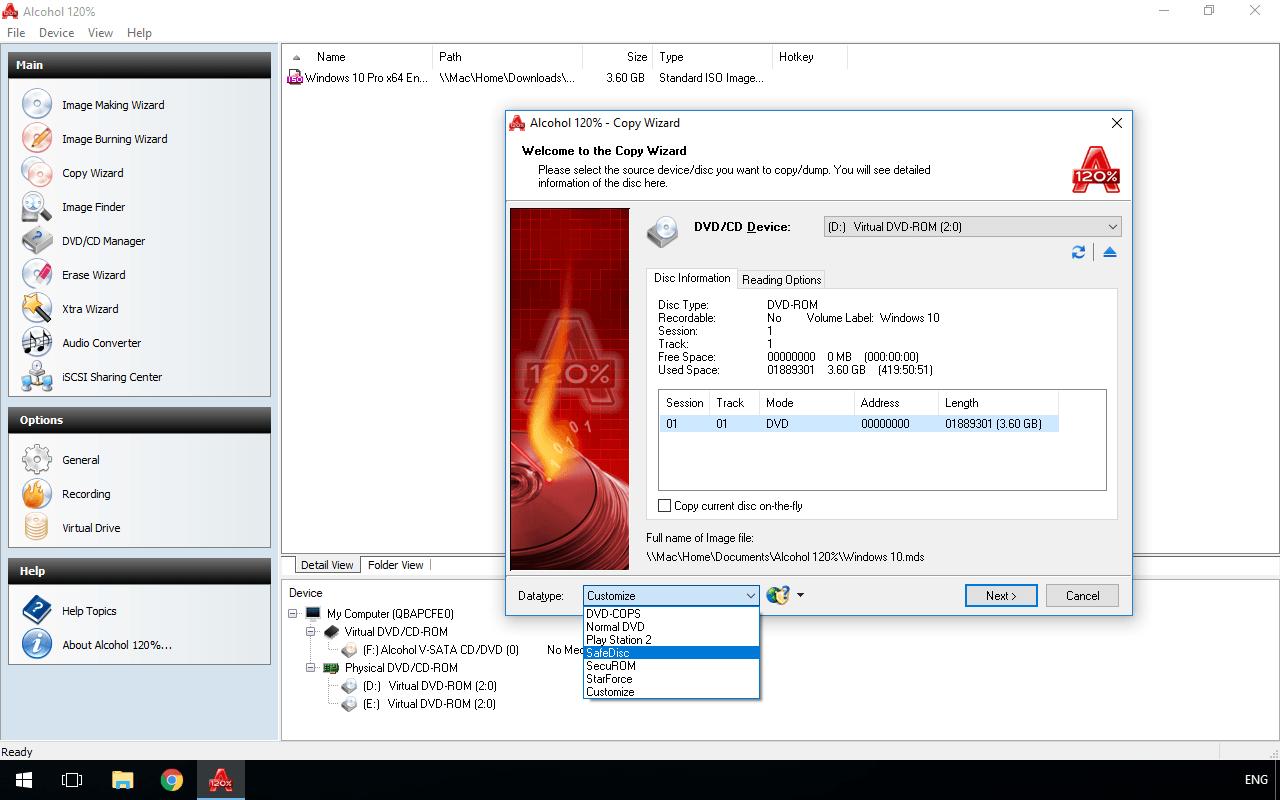Open the Erase Wizard icon
The width and height of the screenshot is (1280, 800).
pos(37,275)
